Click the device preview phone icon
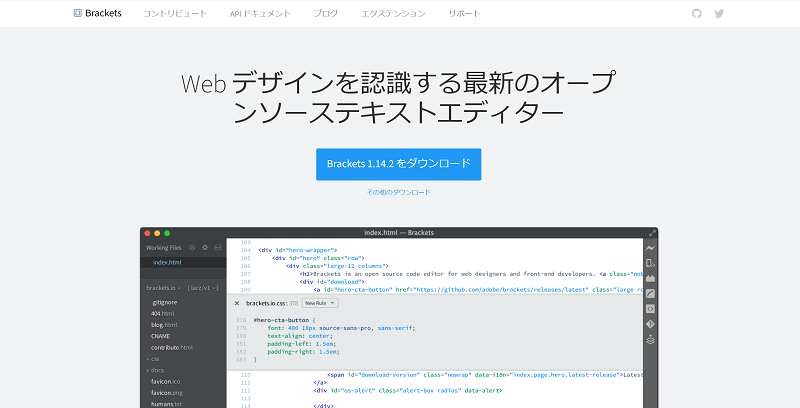This screenshot has width=800, height=408. [650, 263]
